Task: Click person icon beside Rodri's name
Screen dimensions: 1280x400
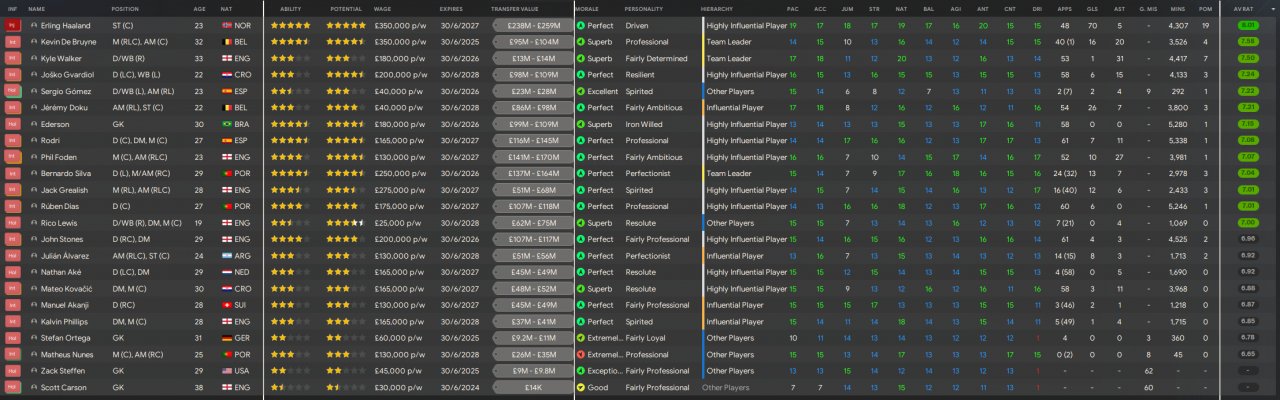Action: (34, 141)
